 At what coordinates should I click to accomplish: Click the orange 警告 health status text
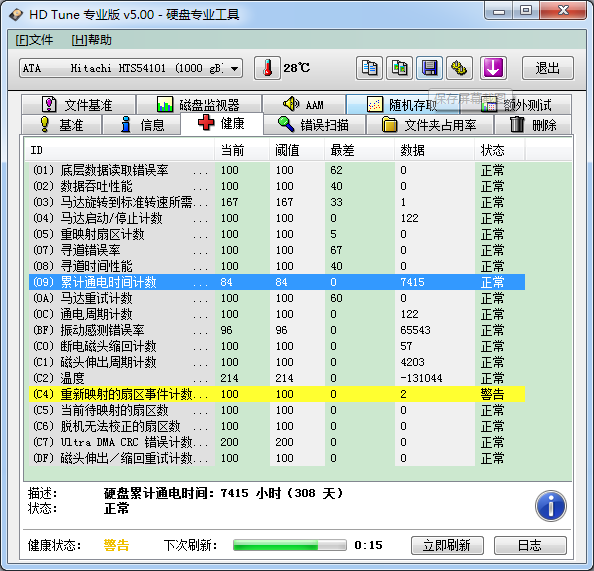click(116, 545)
